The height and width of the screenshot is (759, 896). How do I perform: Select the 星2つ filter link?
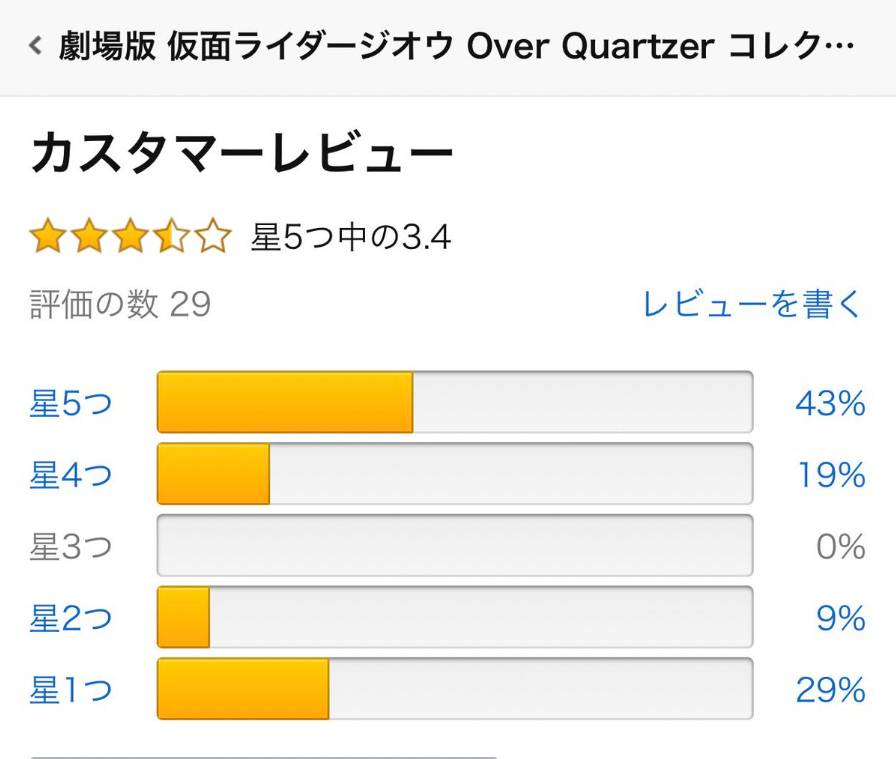coord(71,619)
